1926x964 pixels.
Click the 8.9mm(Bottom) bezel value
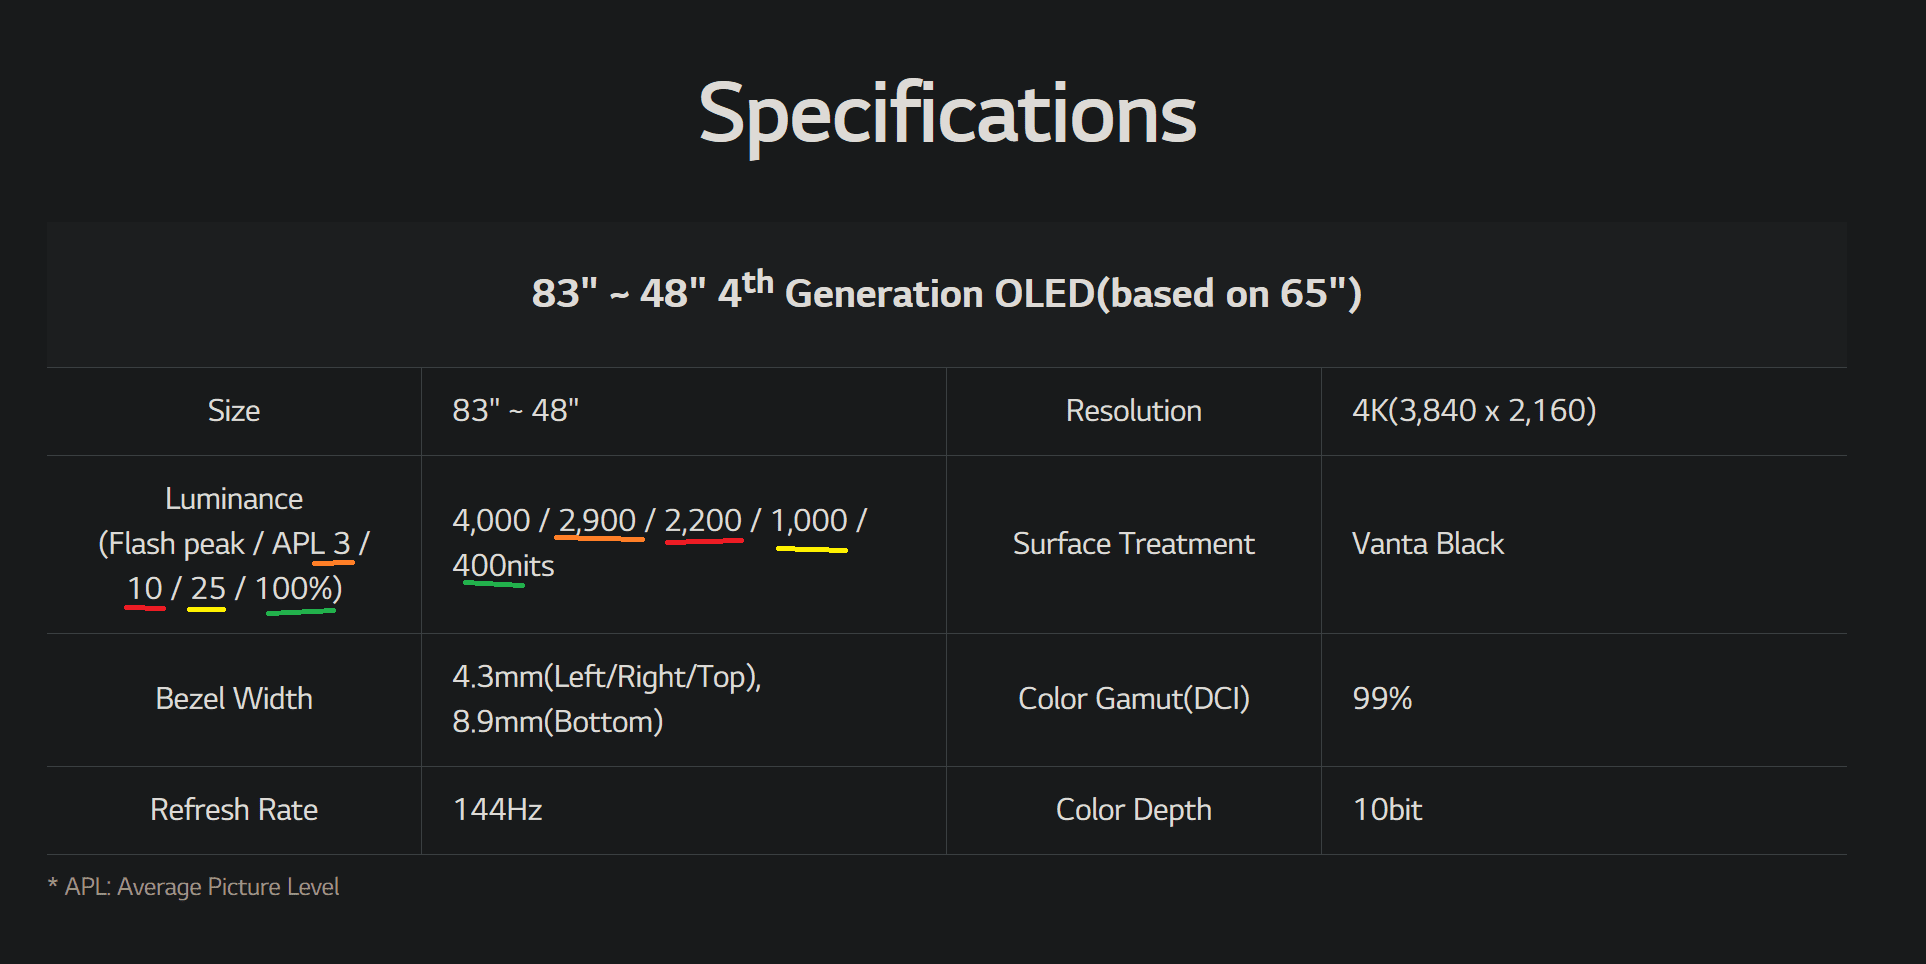557,722
